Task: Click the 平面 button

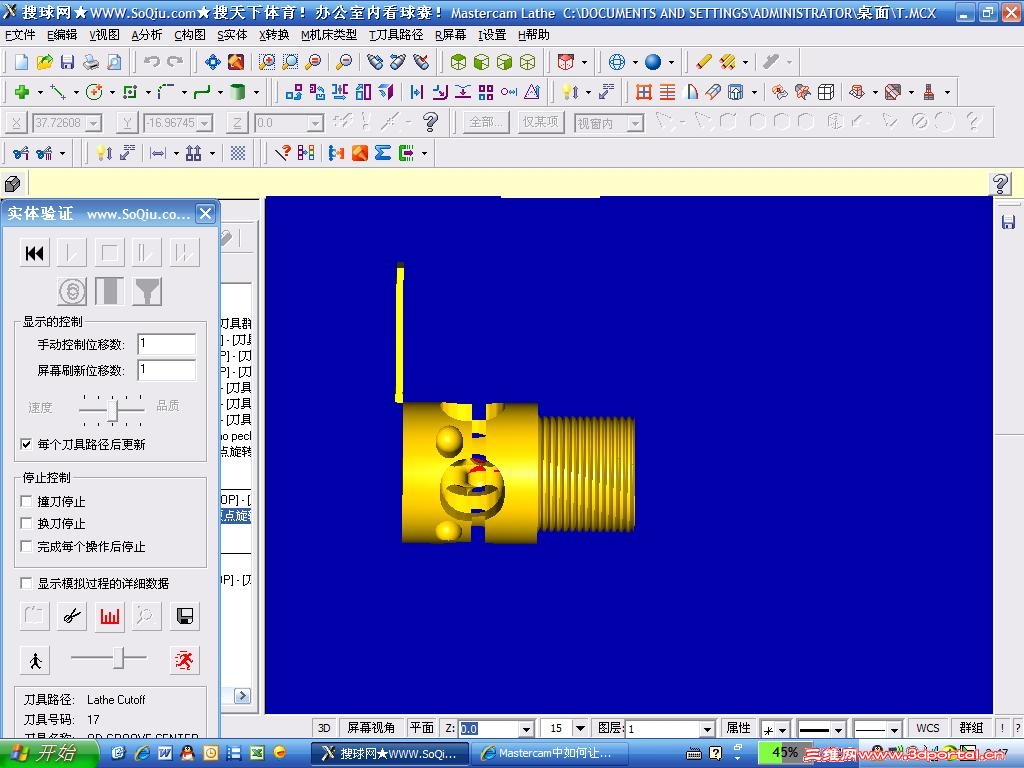Action: point(422,728)
